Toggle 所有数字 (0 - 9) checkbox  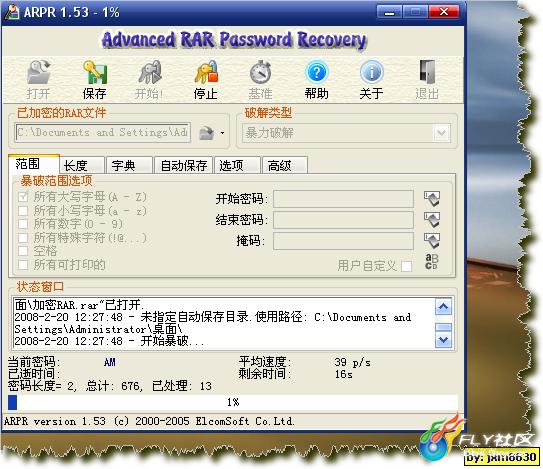[x=23, y=224]
